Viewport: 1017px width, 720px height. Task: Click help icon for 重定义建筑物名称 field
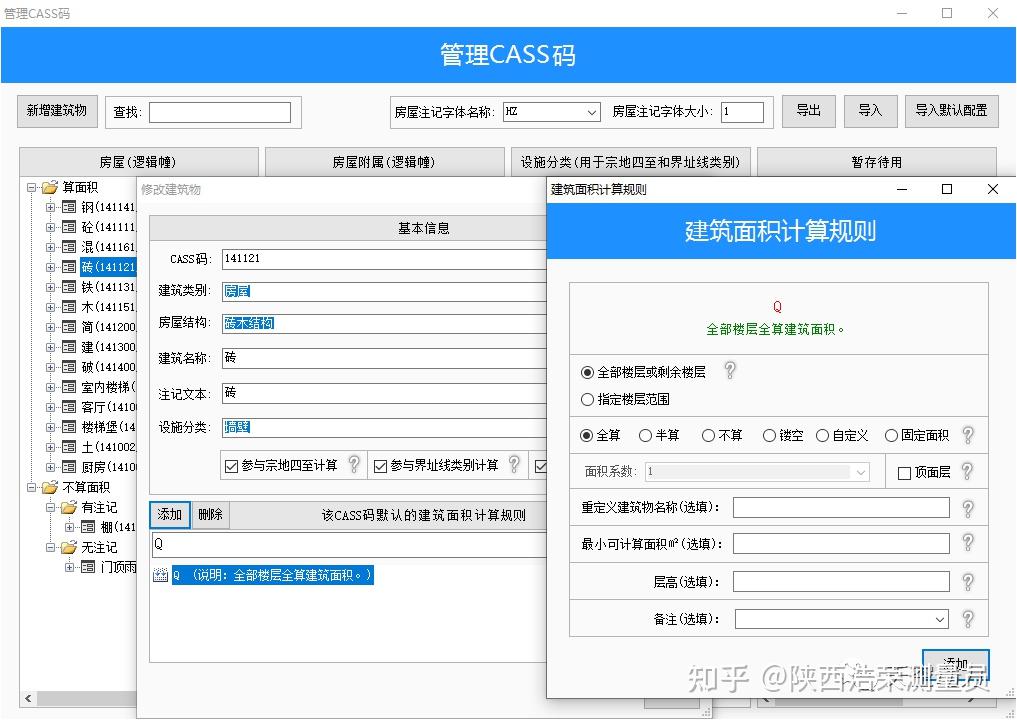point(968,509)
